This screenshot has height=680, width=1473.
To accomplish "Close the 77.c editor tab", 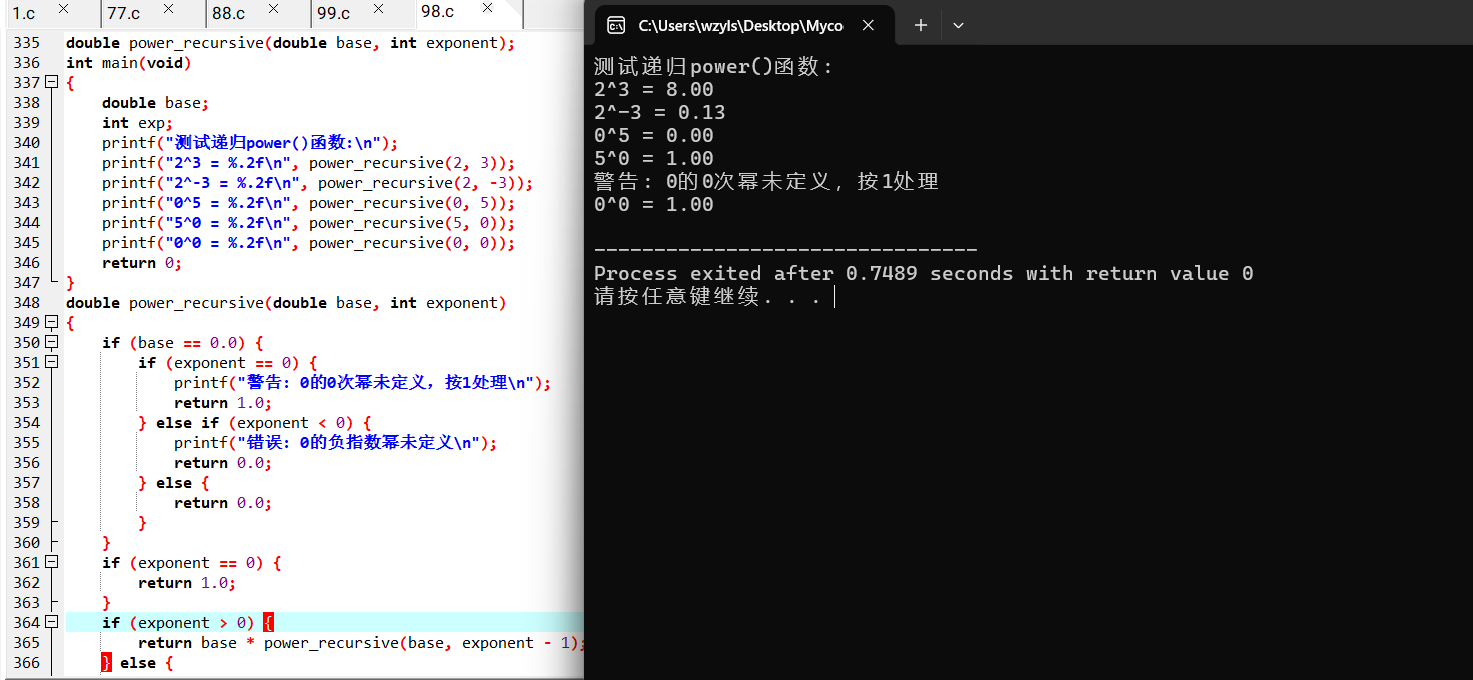I will pos(168,9).
